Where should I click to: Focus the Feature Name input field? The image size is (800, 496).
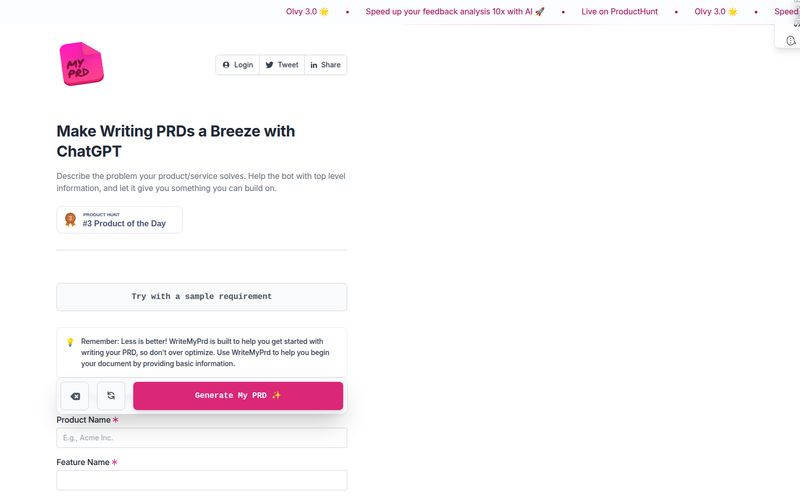[x=202, y=480]
